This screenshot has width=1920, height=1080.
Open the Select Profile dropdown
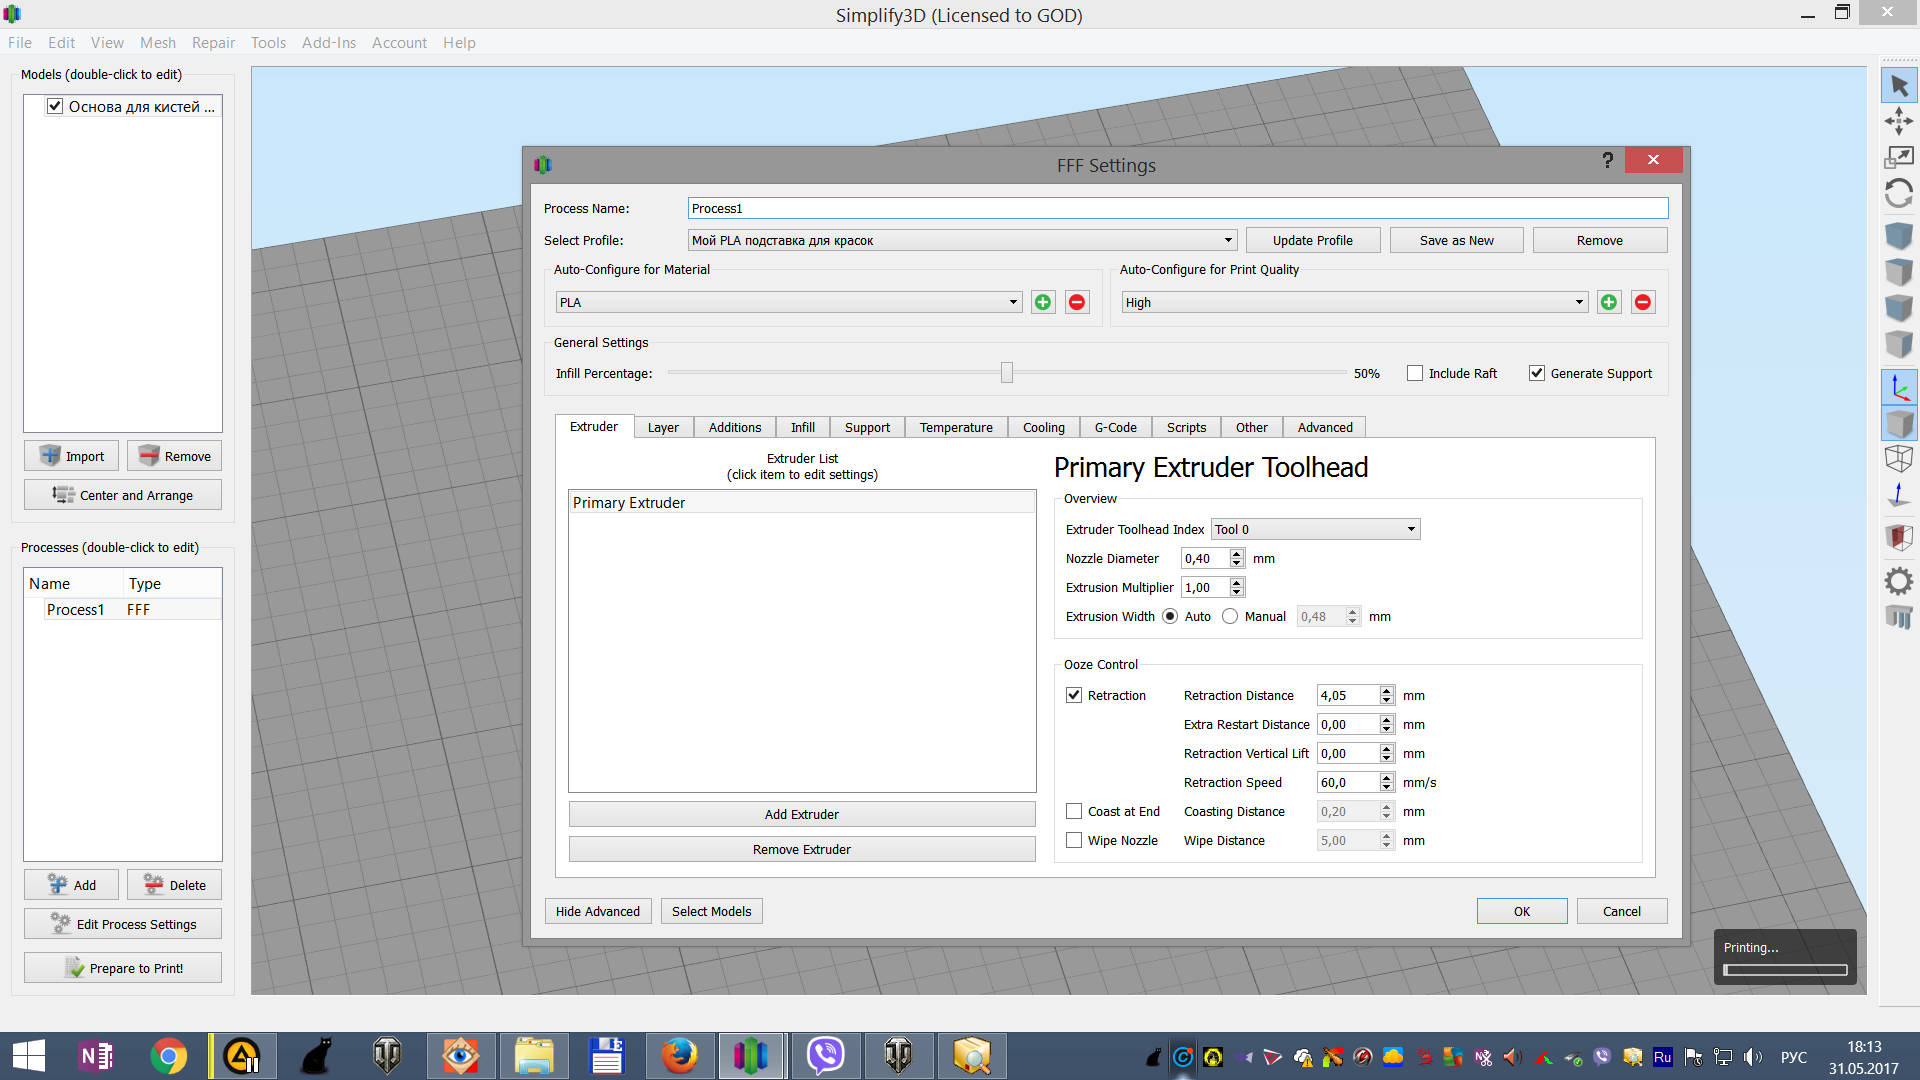tap(962, 240)
